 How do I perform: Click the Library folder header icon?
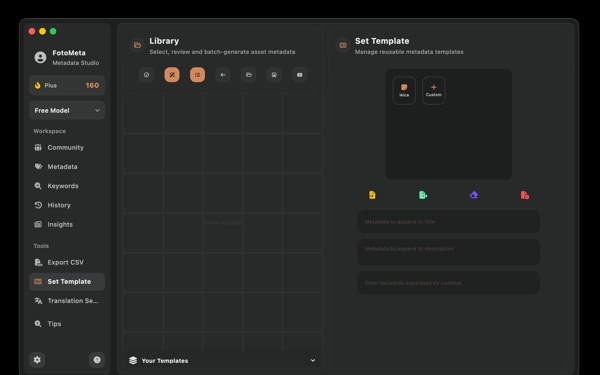[137, 45]
